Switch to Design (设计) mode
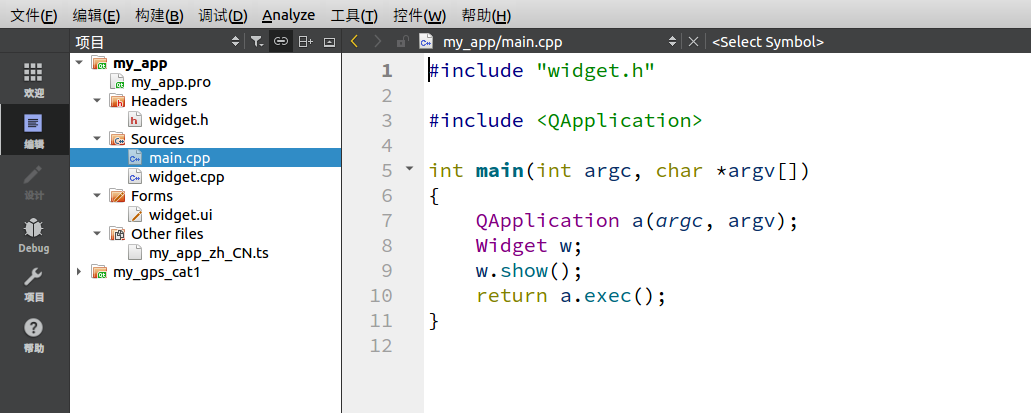The width and height of the screenshot is (1031, 413). (x=34, y=182)
